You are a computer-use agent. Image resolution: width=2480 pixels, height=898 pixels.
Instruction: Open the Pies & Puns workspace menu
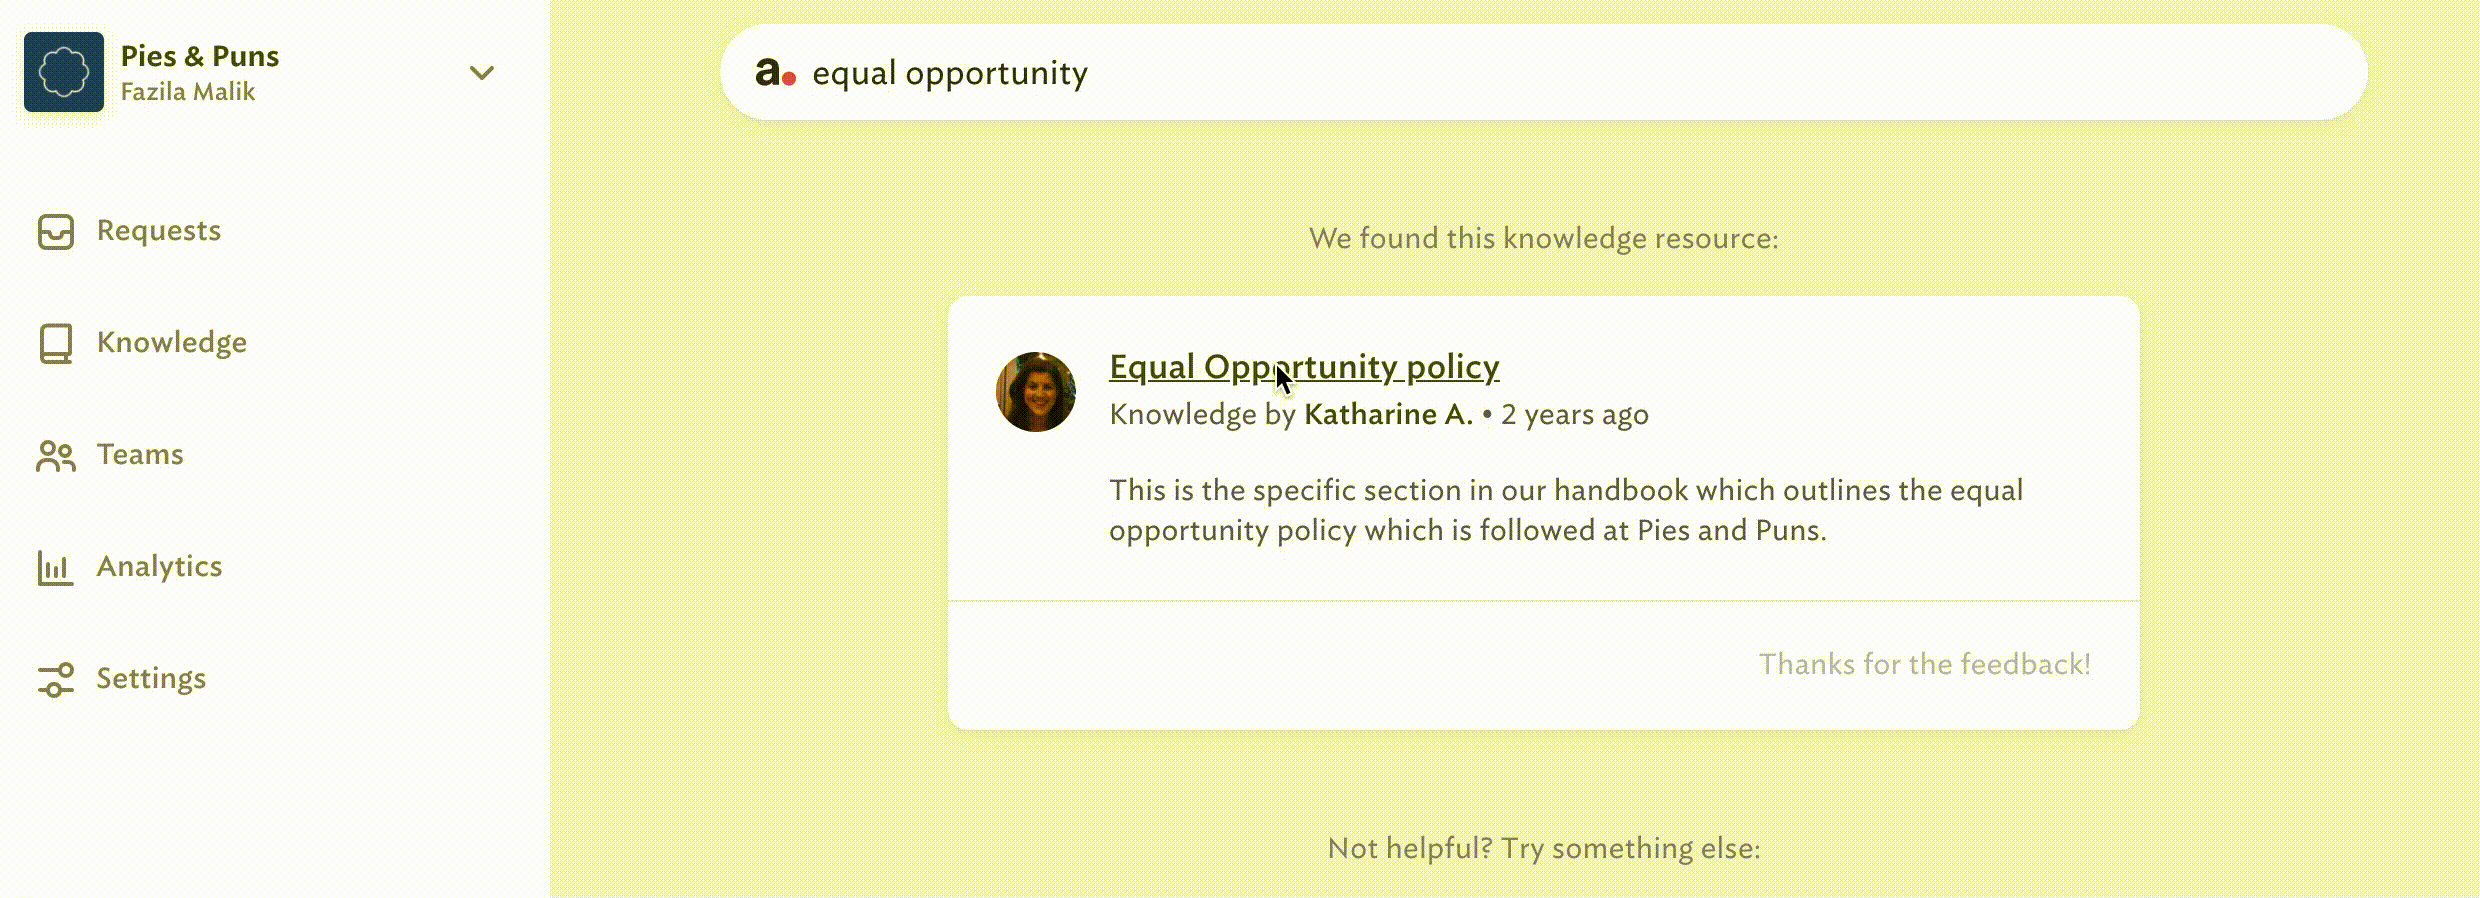260,72
